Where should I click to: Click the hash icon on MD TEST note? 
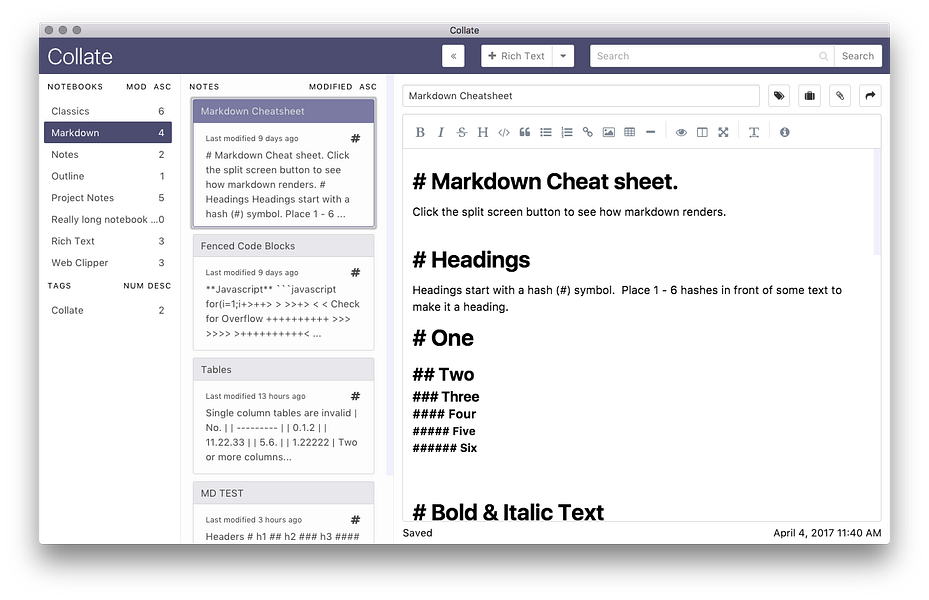(x=355, y=519)
